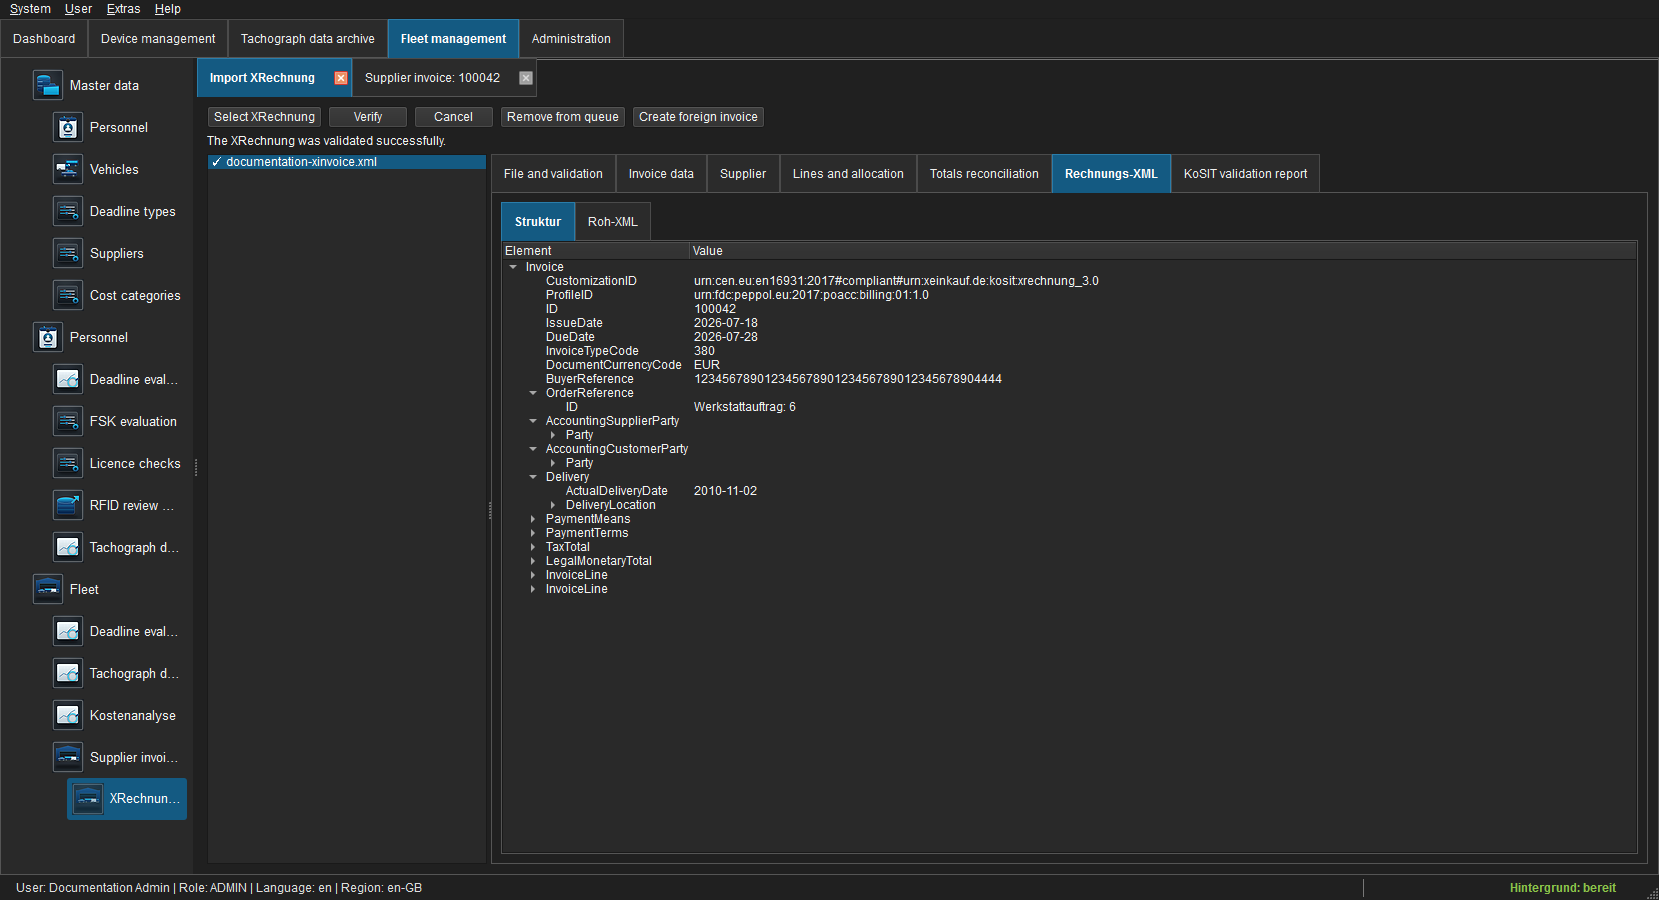Expand Party under AccountingCustomerParty
Screen dimensions: 1659x900
click(553, 463)
